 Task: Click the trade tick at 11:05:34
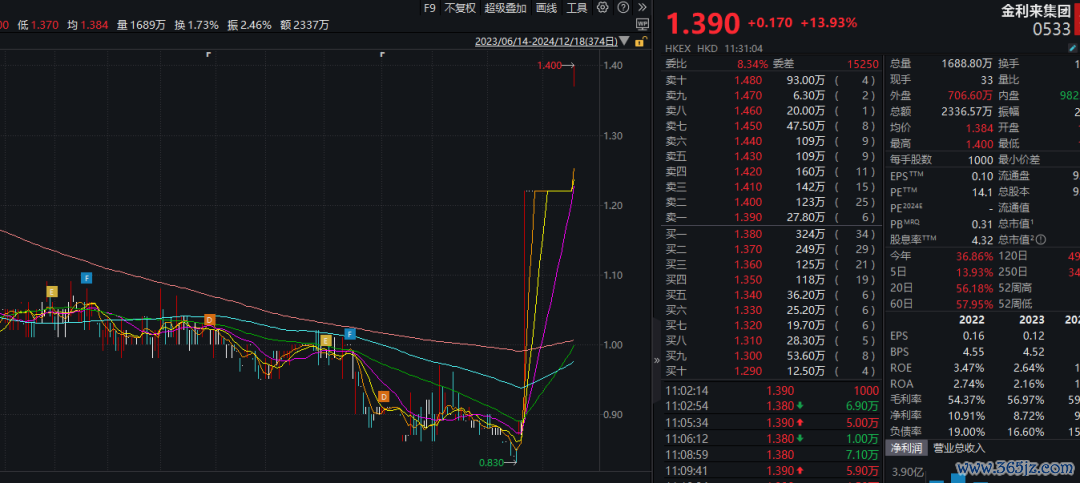[773, 422]
